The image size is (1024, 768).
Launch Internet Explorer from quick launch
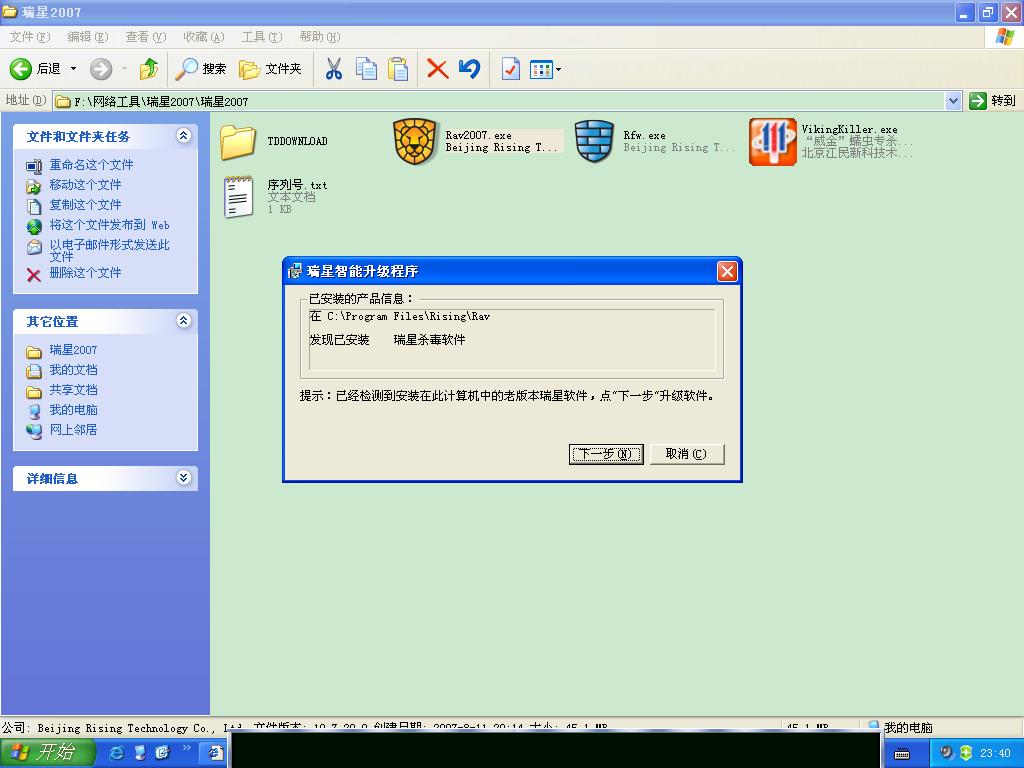pyautogui.click(x=117, y=753)
